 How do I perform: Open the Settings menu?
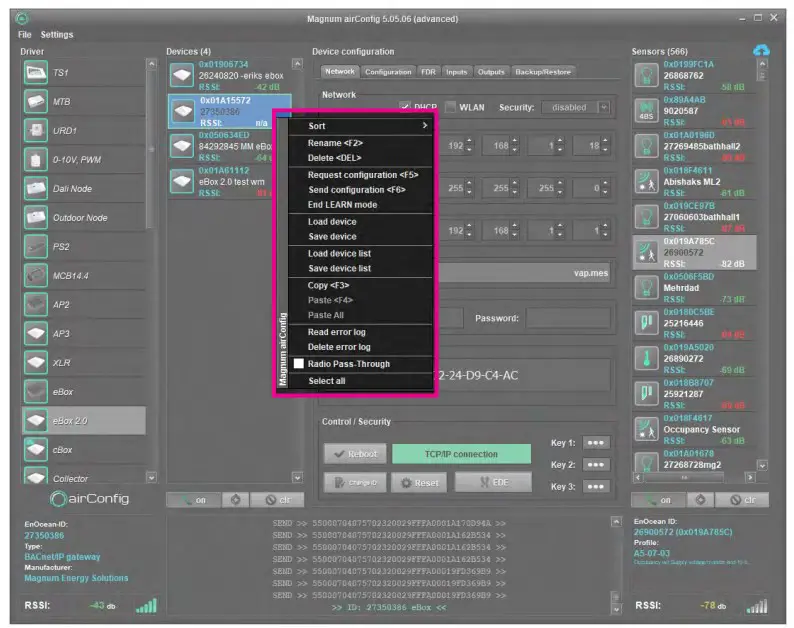click(57, 35)
